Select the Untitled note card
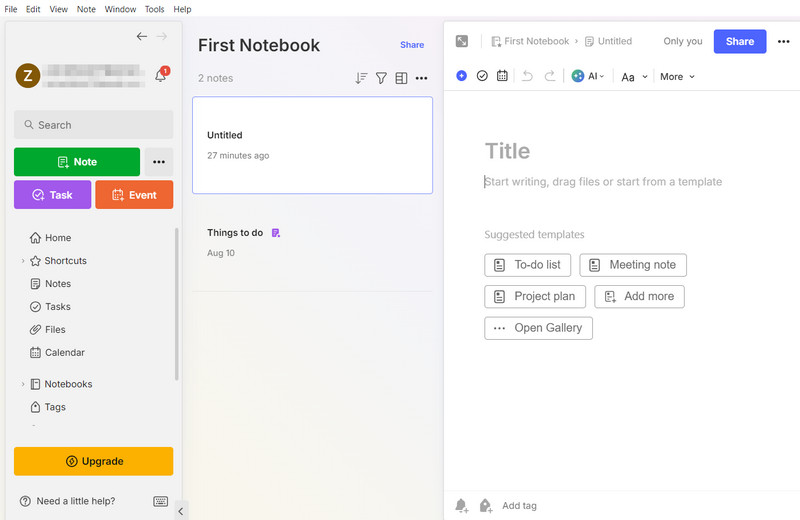This screenshot has height=520, width=800. (x=312, y=145)
